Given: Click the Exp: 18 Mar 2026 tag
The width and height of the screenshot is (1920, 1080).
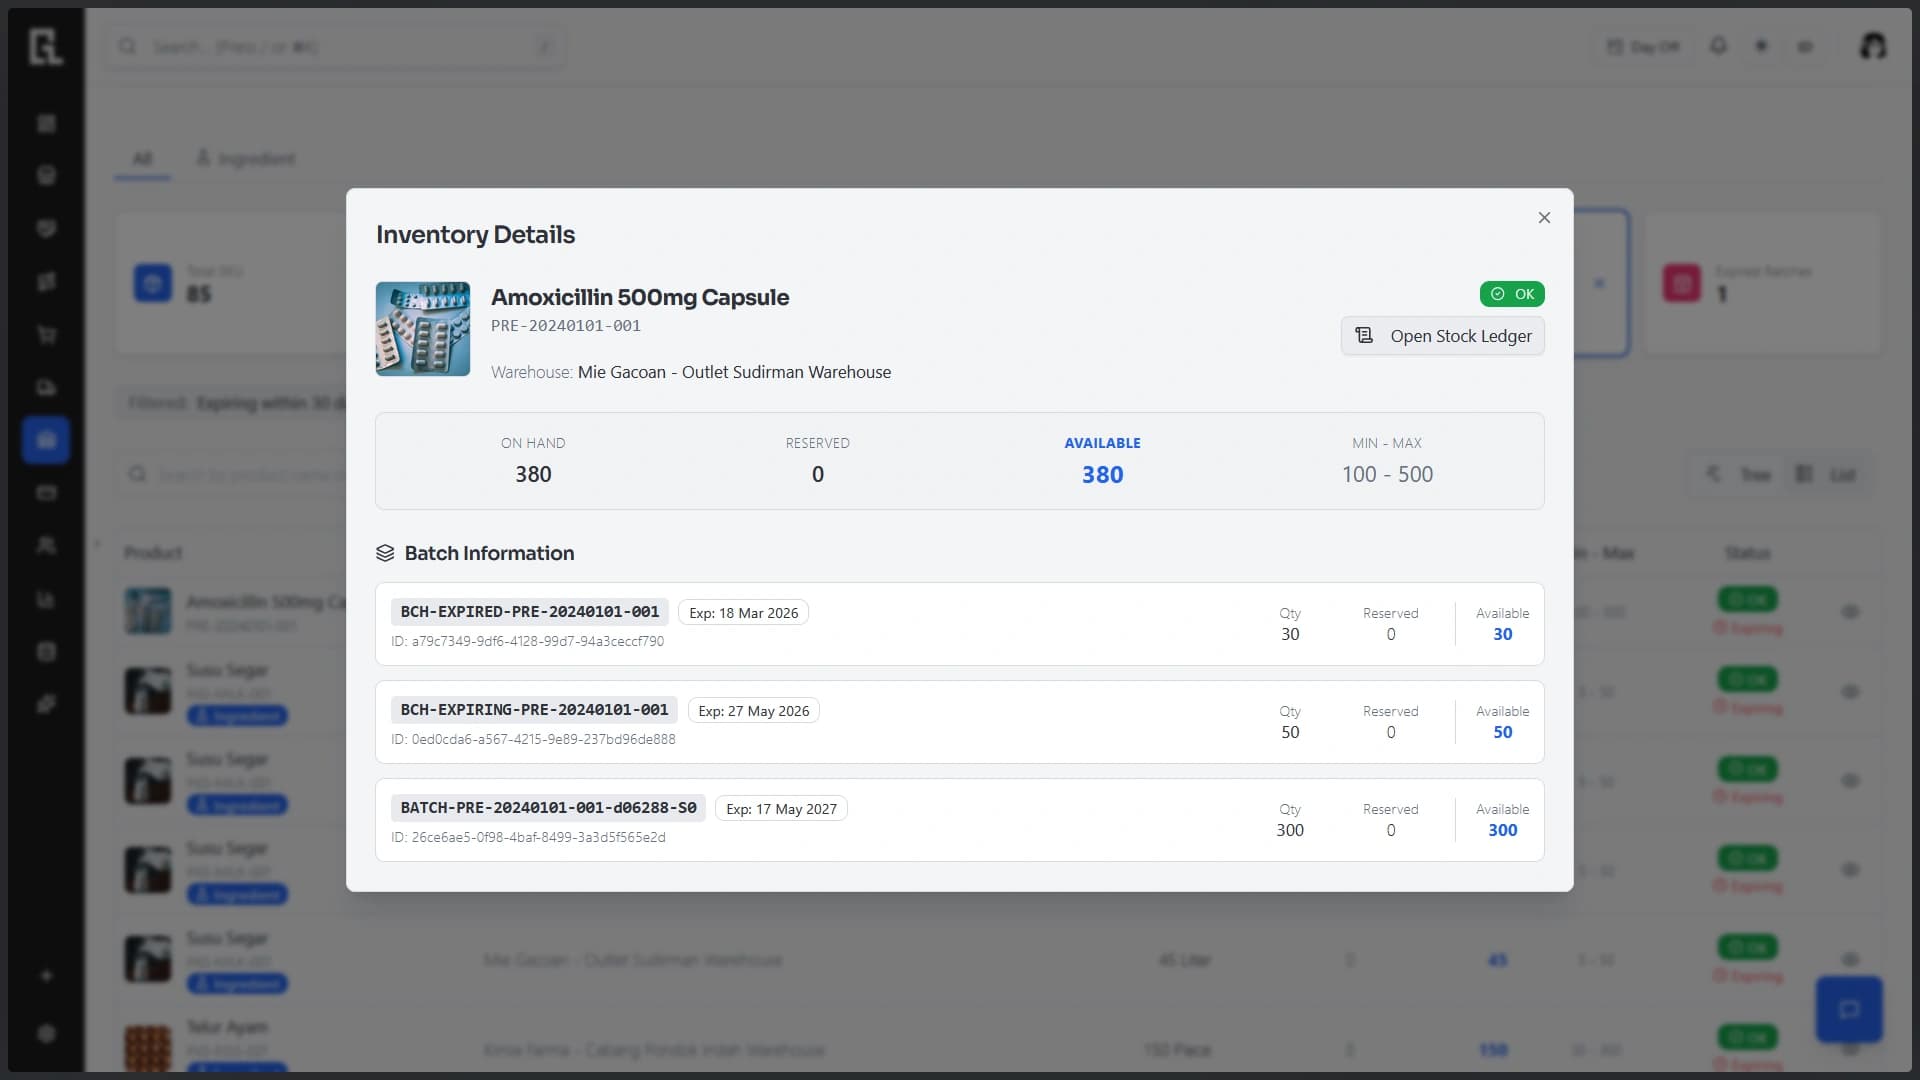Looking at the screenshot, I should tap(743, 613).
